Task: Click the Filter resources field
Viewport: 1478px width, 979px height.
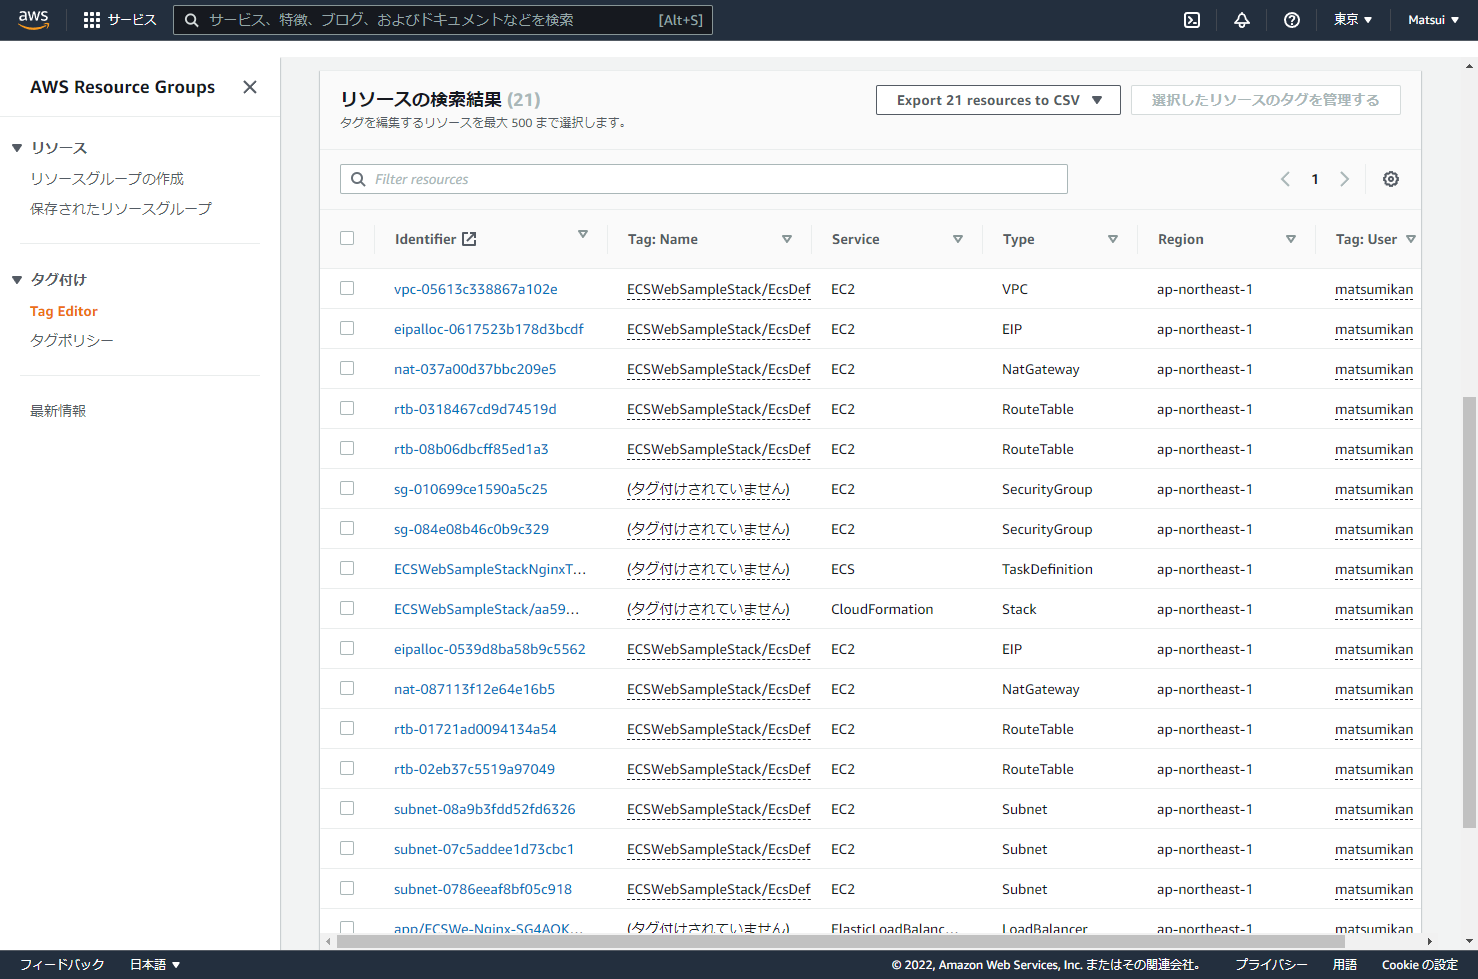Action: point(704,179)
